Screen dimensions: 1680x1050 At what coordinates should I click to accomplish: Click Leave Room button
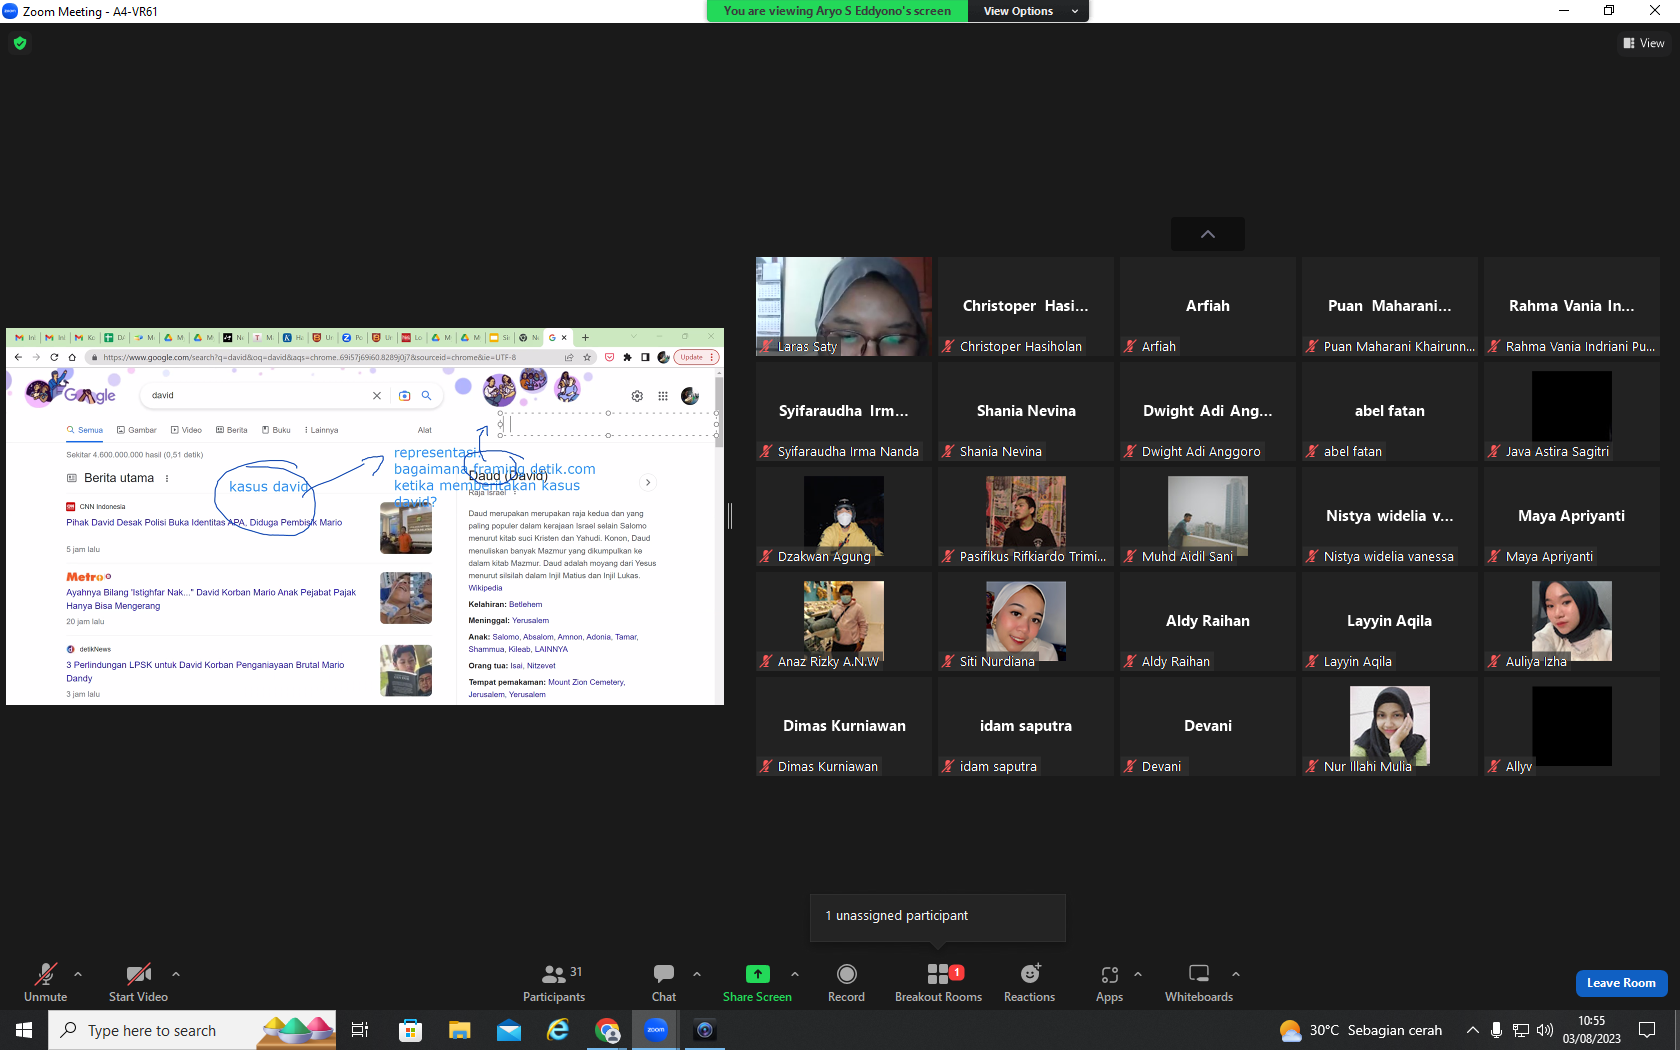(x=1621, y=983)
